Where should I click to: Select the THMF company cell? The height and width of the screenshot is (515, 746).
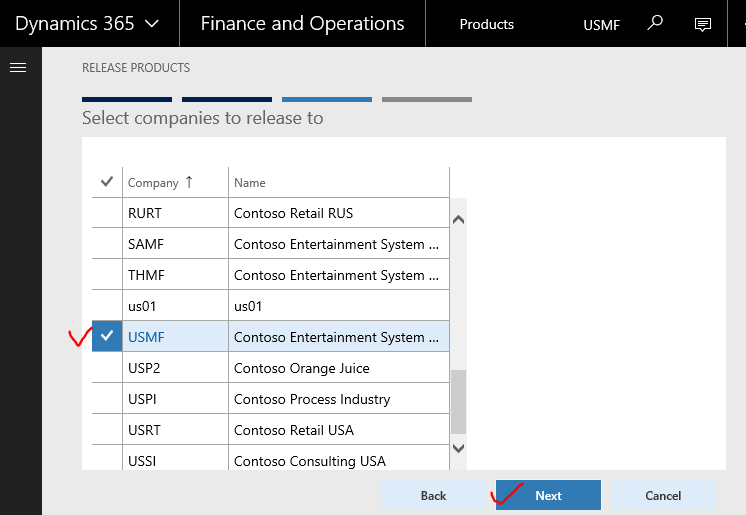click(175, 275)
